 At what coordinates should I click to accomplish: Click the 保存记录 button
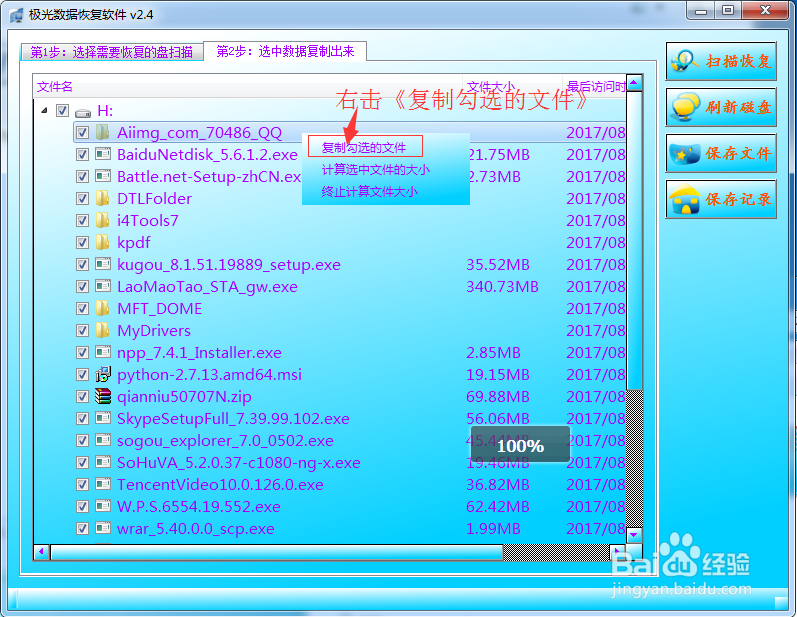[x=721, y=199]
